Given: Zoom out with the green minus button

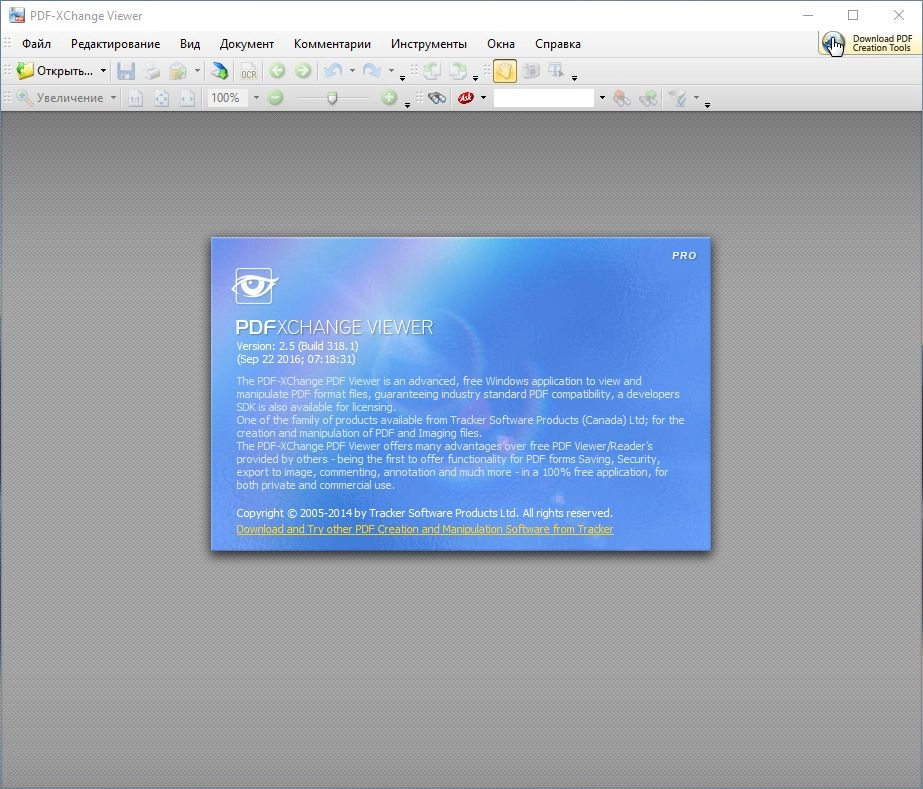Looking at the screenshot, I should (x=275, y=98).
